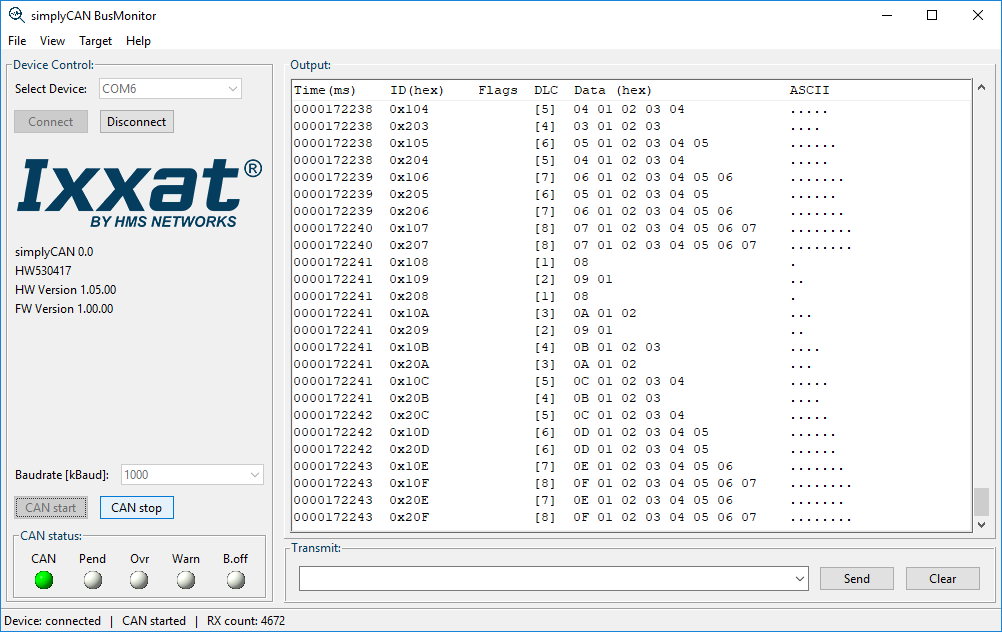Click the output scrollbar up arrow
This screenshot has width=1002, height=632.
tap(981, 91)
